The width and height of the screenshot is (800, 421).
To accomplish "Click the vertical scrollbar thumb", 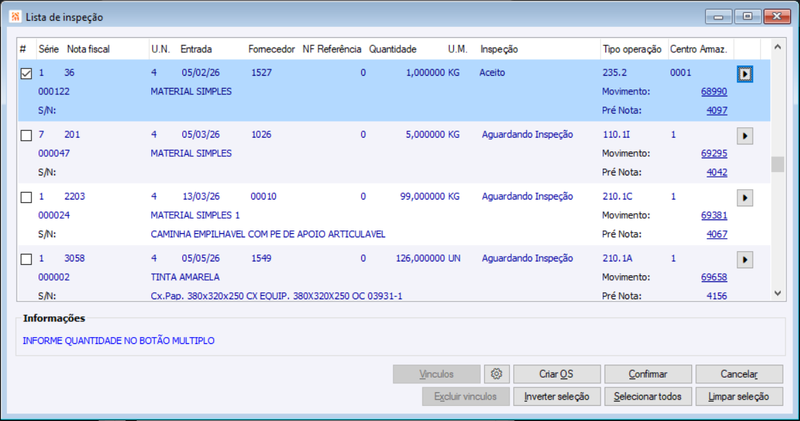I will click(x=778, y=164).
